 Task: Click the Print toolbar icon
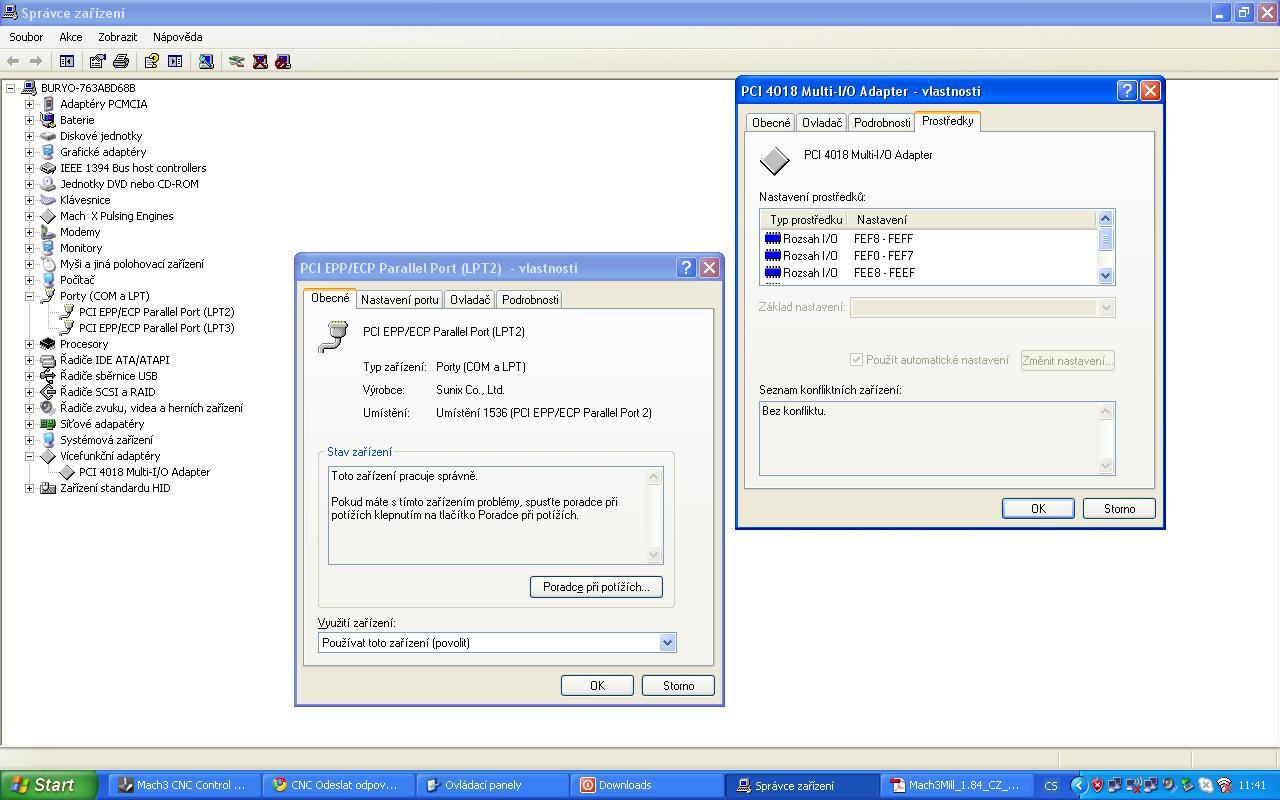tap(121, 61)
